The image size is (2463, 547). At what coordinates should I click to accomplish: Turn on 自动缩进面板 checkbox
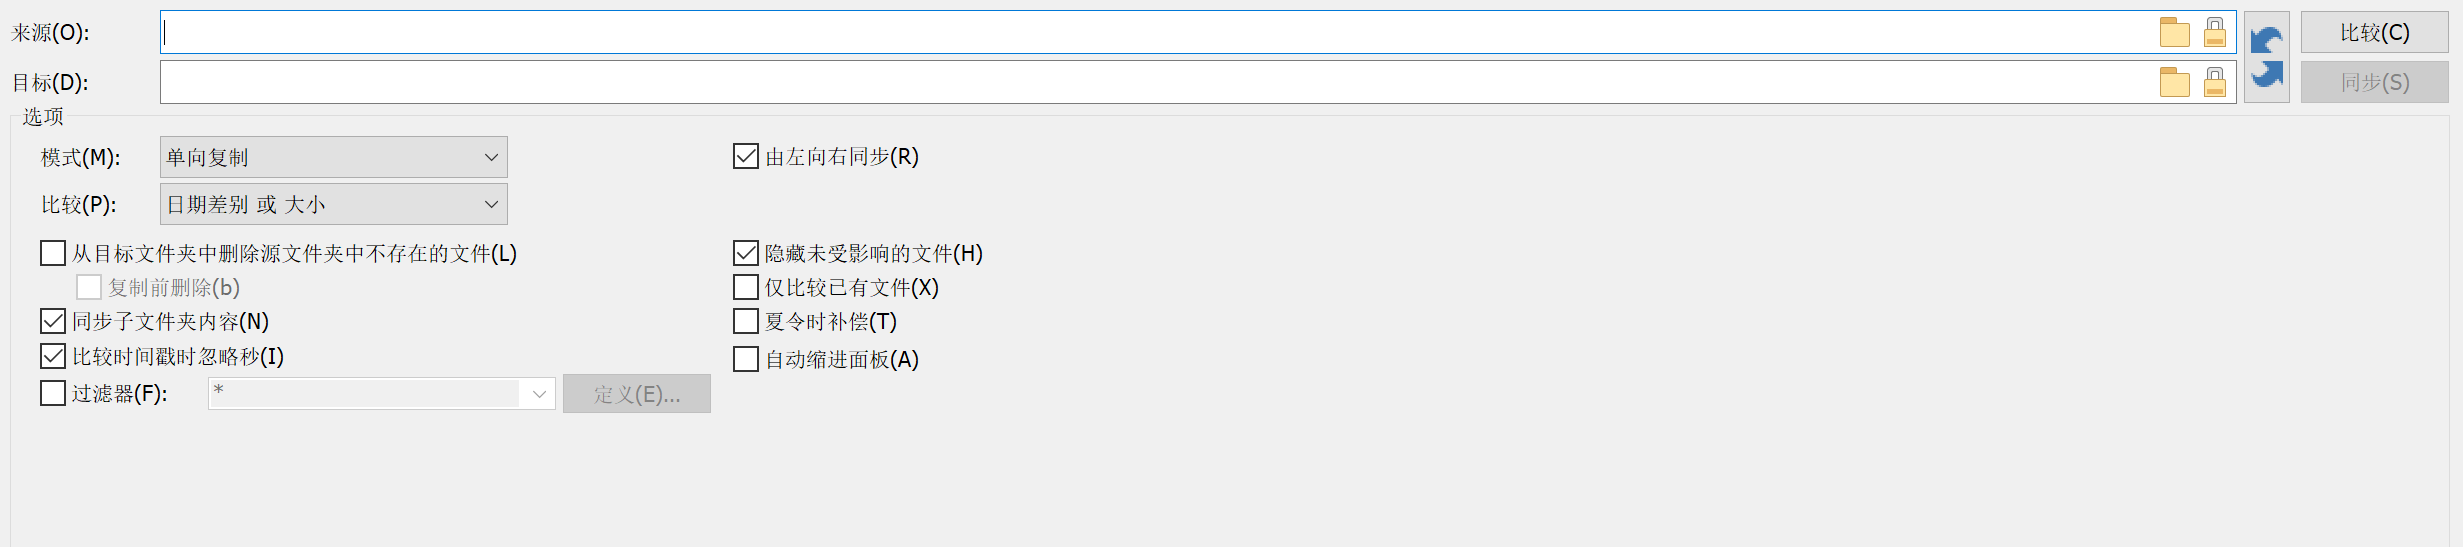point(746,359)
